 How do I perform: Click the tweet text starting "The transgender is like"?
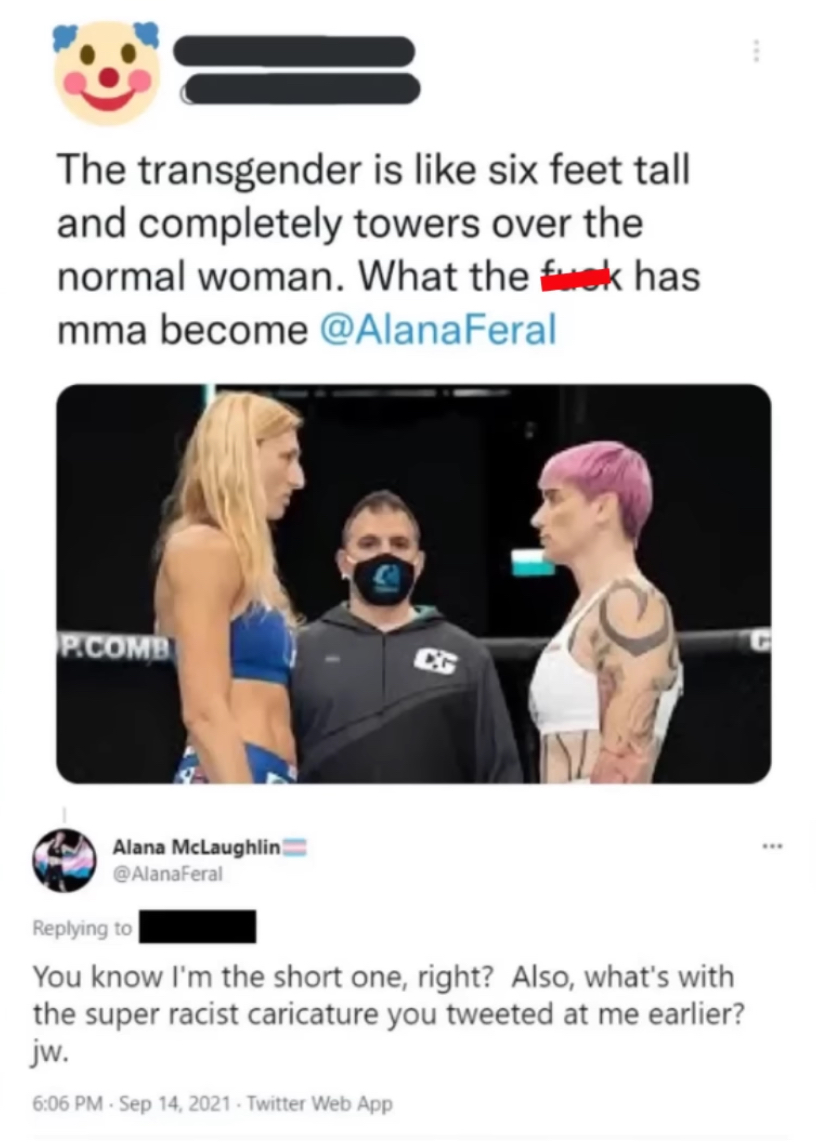click(379, 250)
